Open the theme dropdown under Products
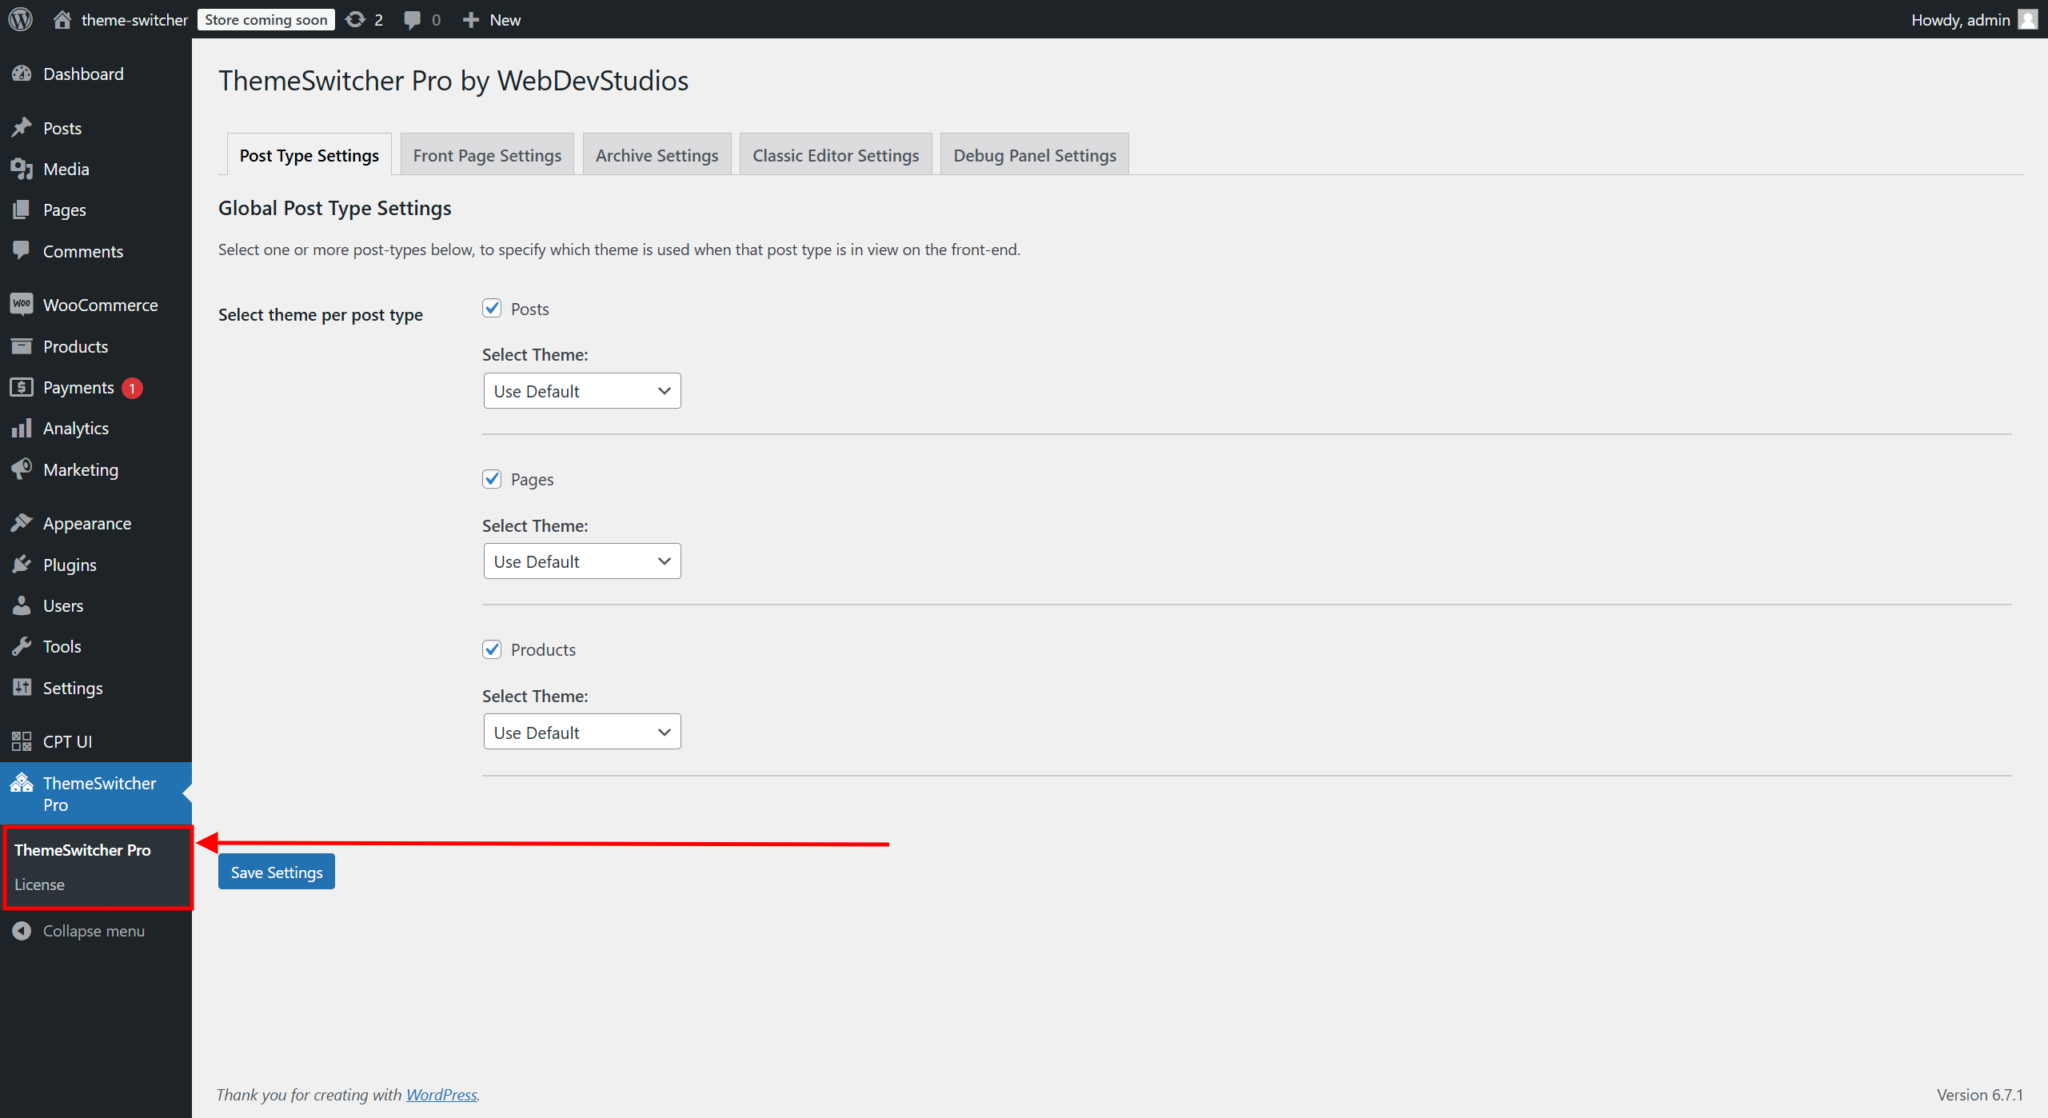2048x1118 pixels. (581, 731)
